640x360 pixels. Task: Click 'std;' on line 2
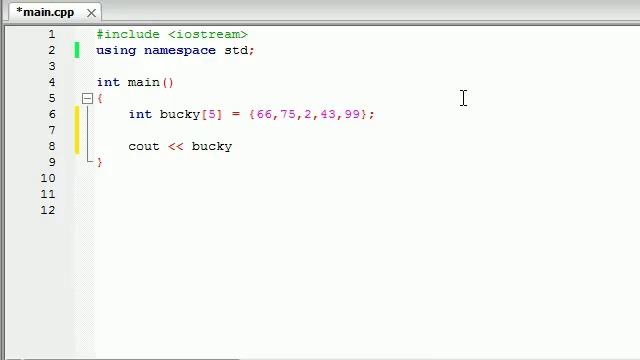tap(240, 51)
